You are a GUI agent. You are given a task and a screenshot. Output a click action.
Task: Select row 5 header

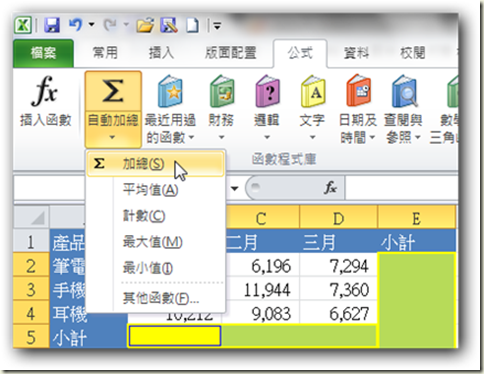(x=31, y=337)
